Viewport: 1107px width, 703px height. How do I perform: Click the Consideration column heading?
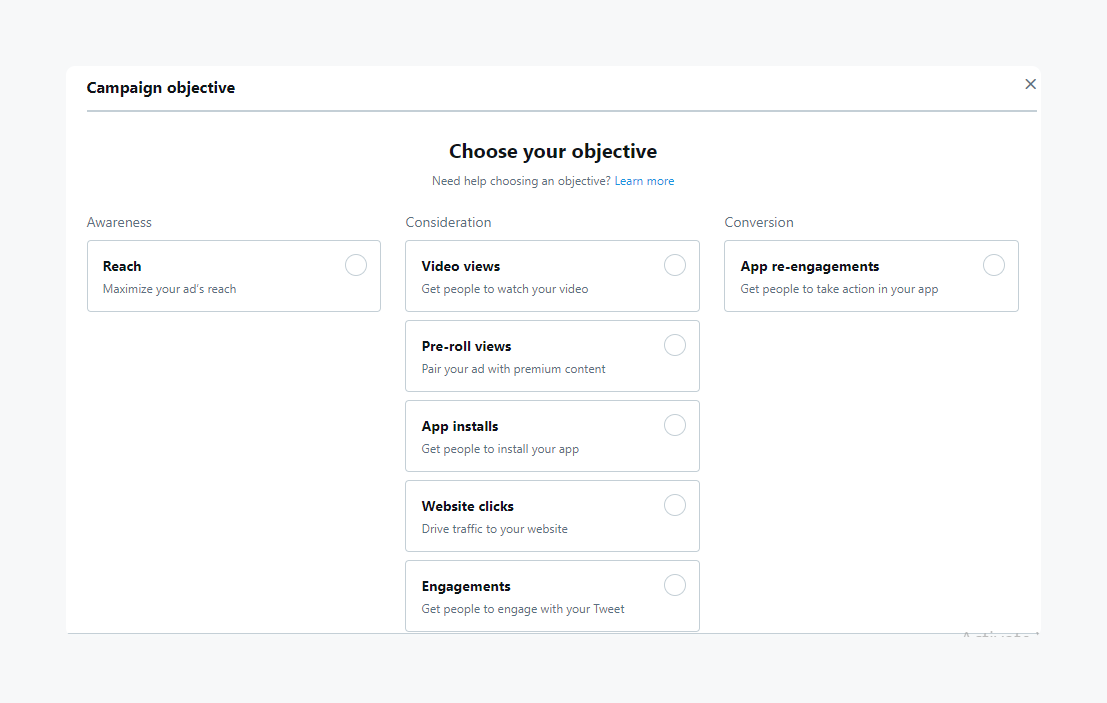(x=448, y=222)
